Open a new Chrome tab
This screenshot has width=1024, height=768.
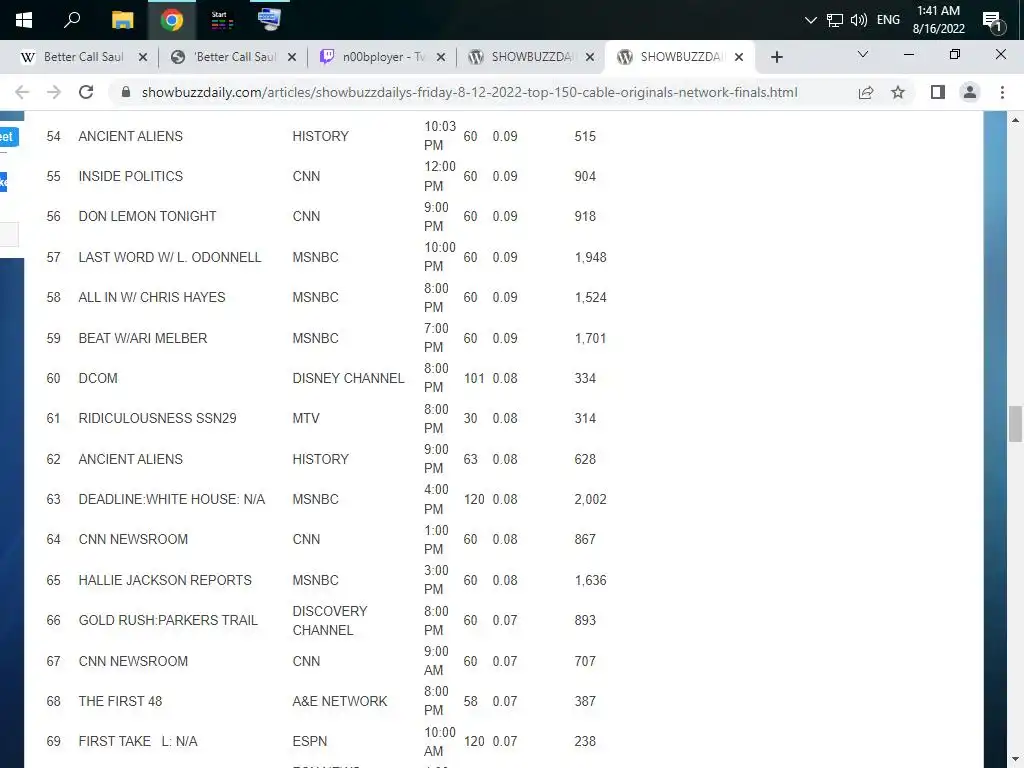[776, 57]
